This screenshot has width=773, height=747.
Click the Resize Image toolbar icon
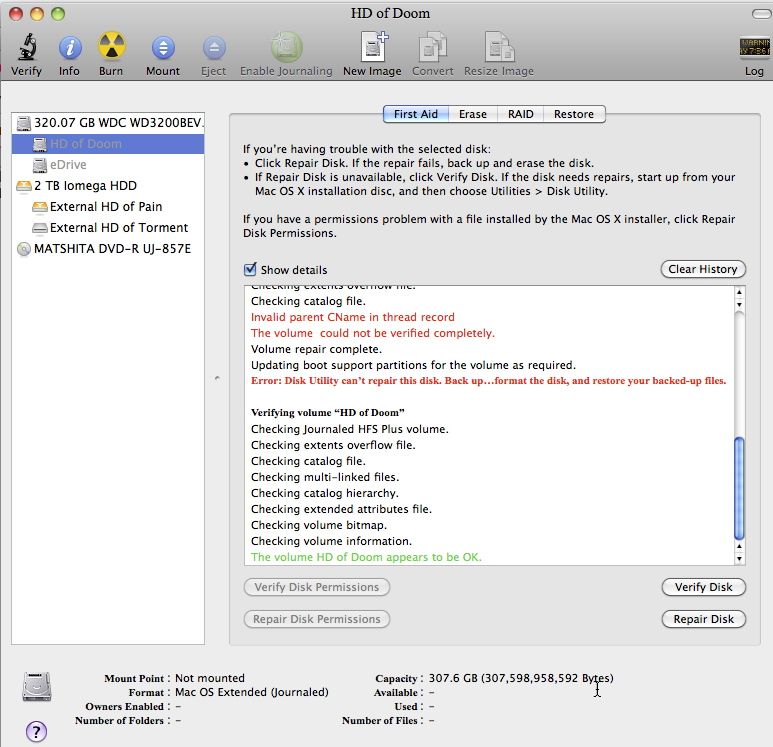coord(499,47)
